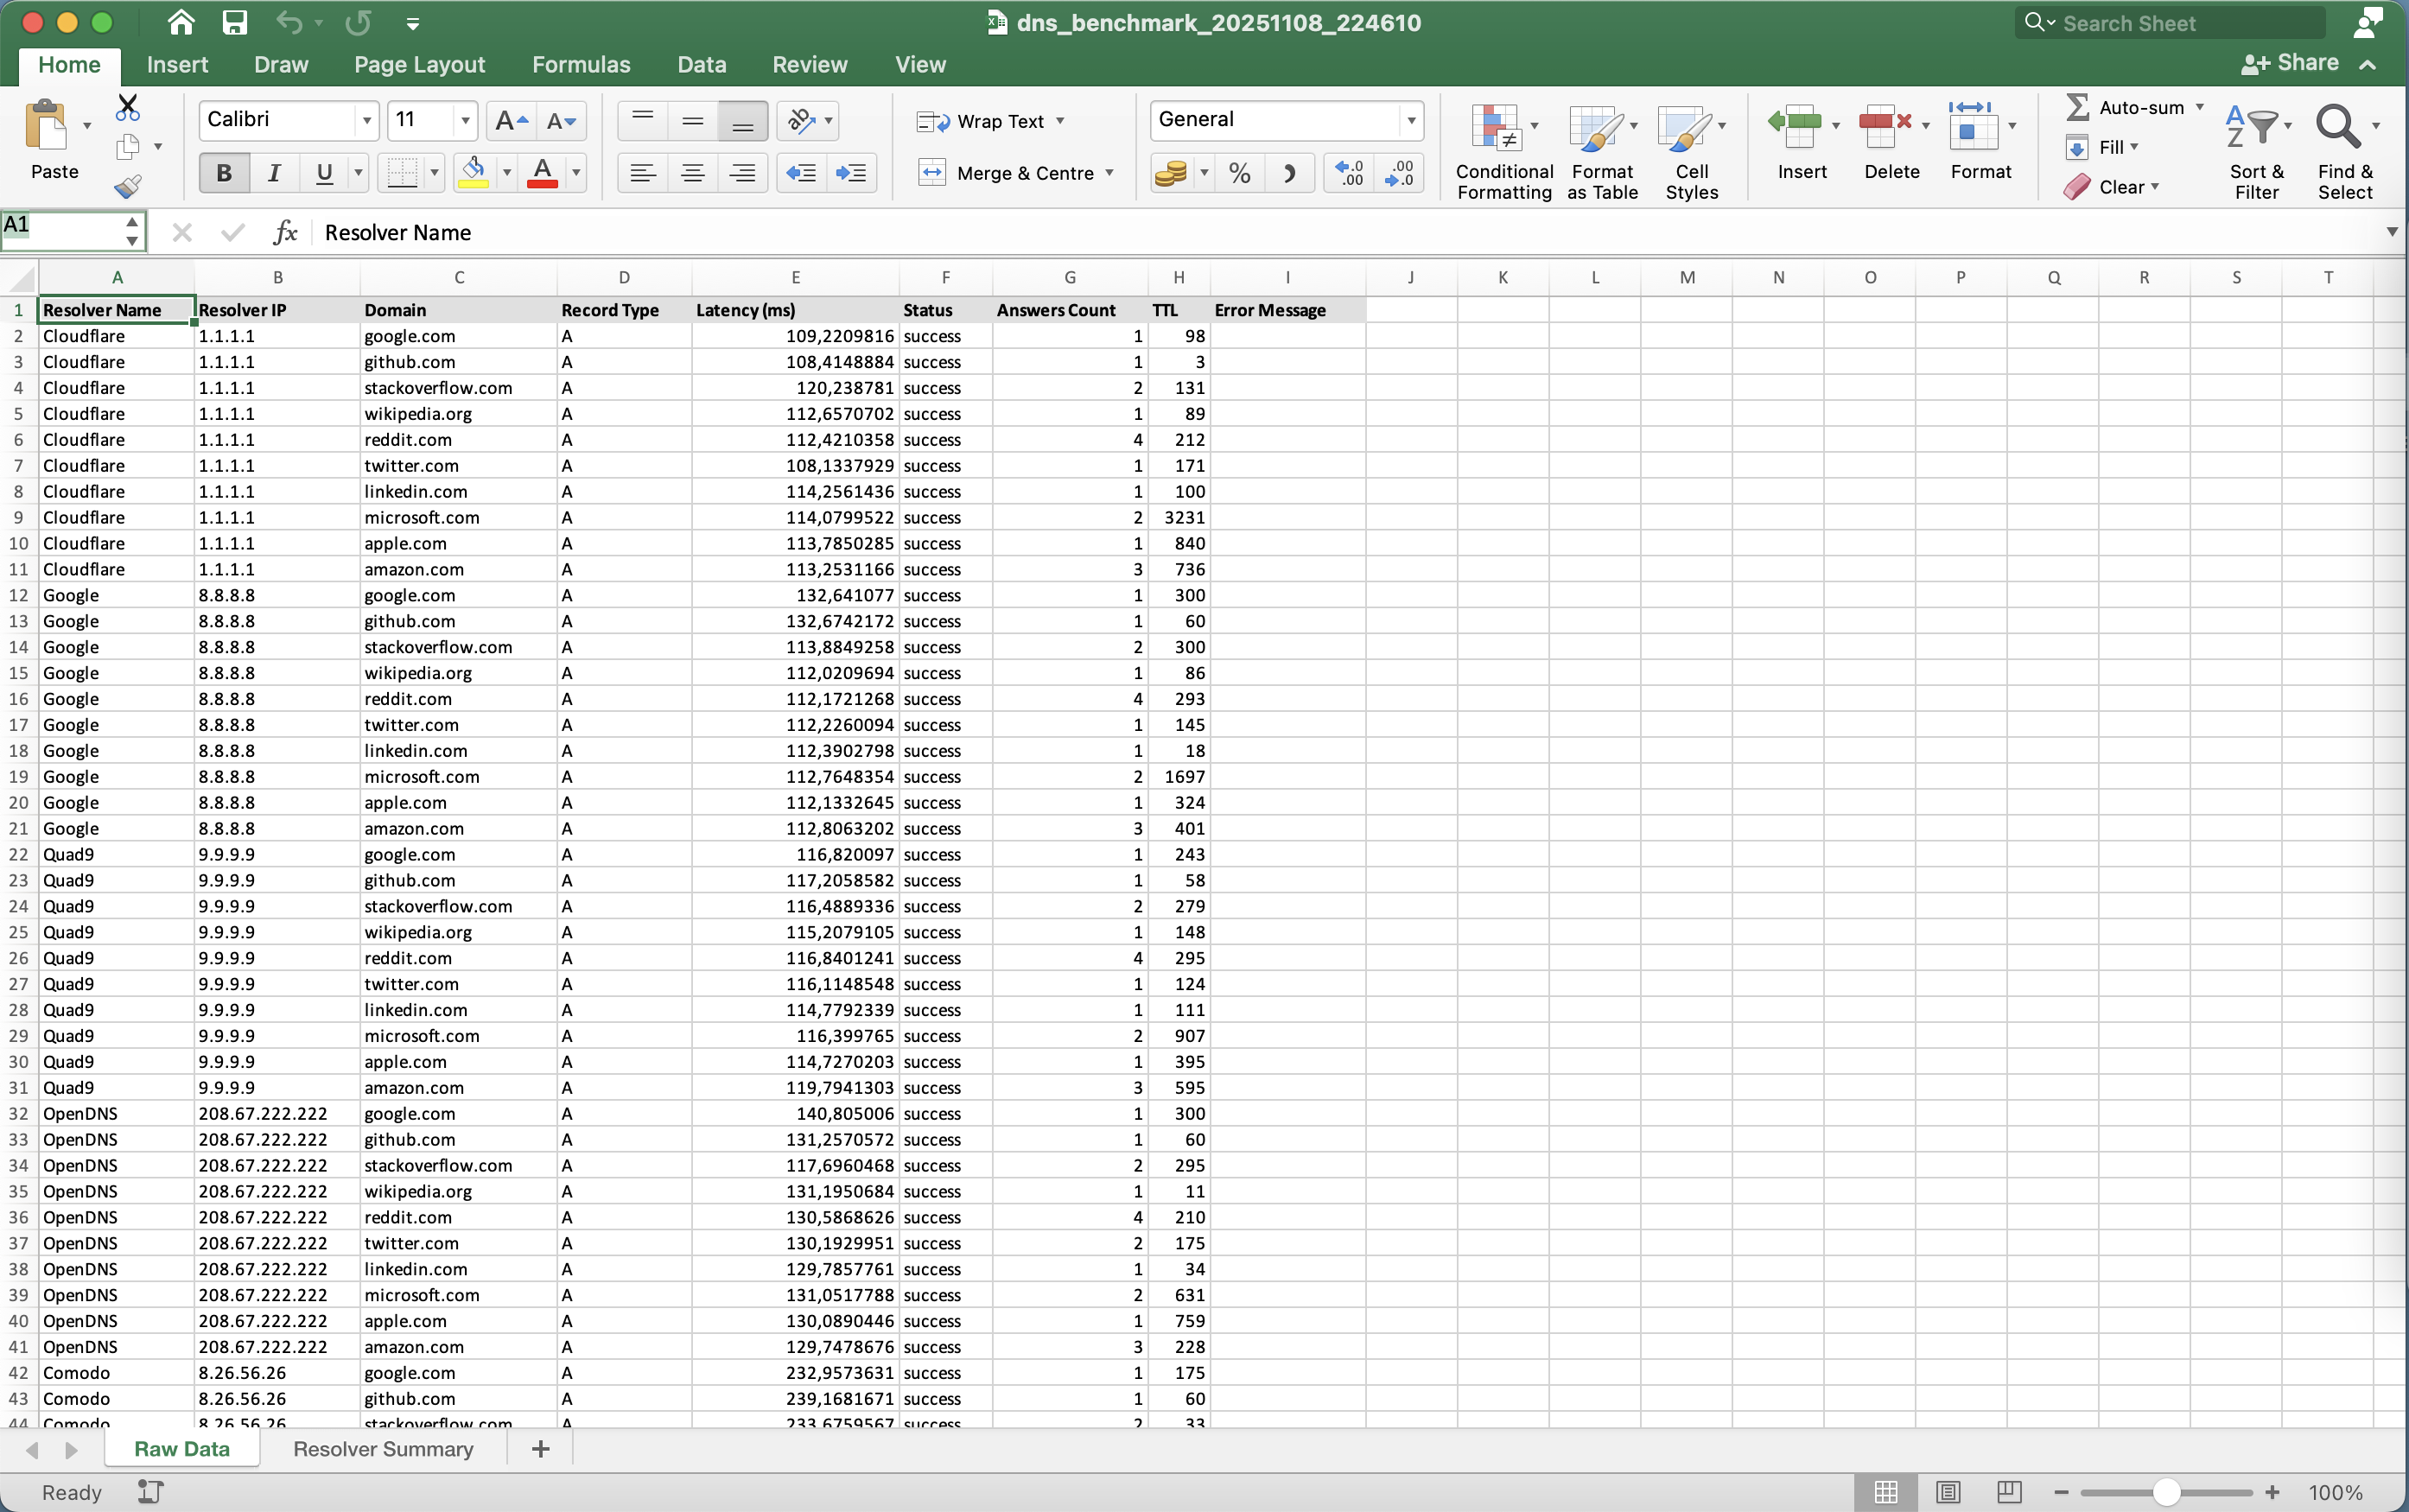This screenshot has height=1512, width=2409.
Task: Expand the formula bar chevron
Action: [2392, 232]
